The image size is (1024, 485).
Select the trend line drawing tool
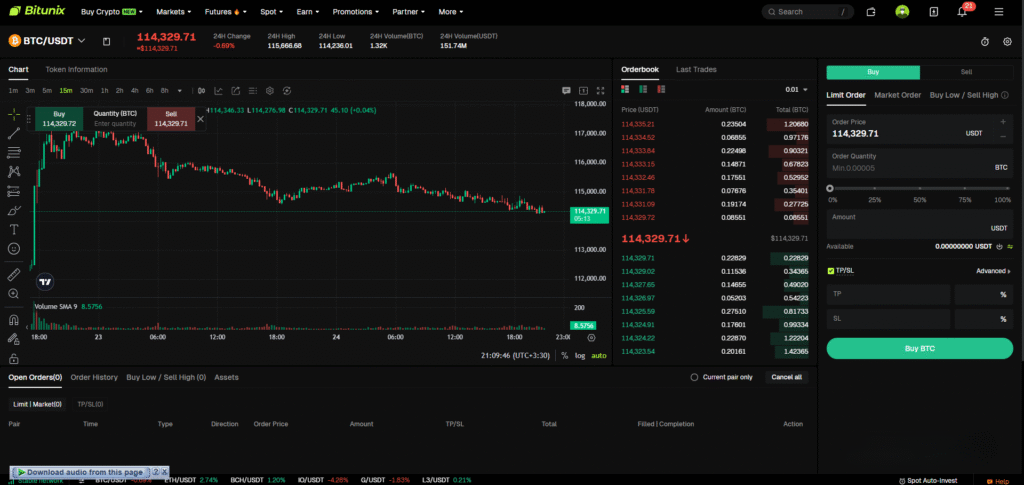(x=14, y=133)
